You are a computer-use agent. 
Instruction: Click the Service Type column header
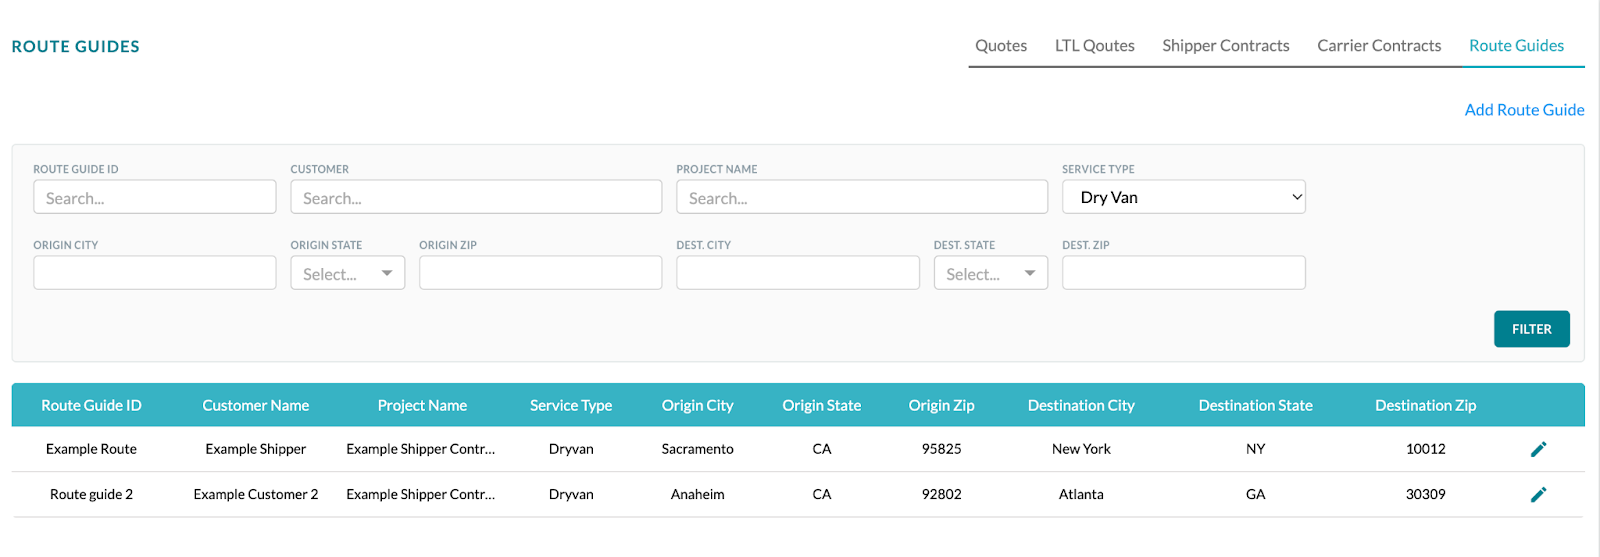(571, 405)
